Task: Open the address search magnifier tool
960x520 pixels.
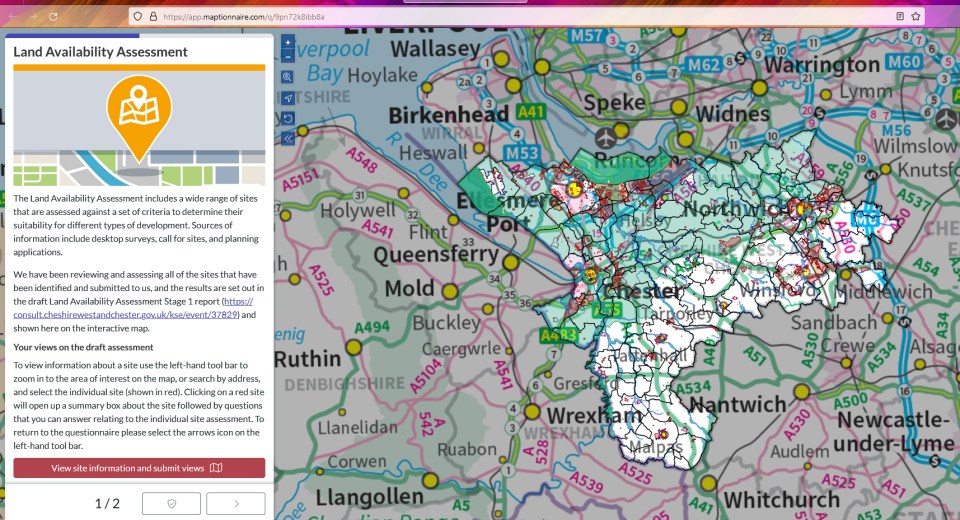Action: 288,77
